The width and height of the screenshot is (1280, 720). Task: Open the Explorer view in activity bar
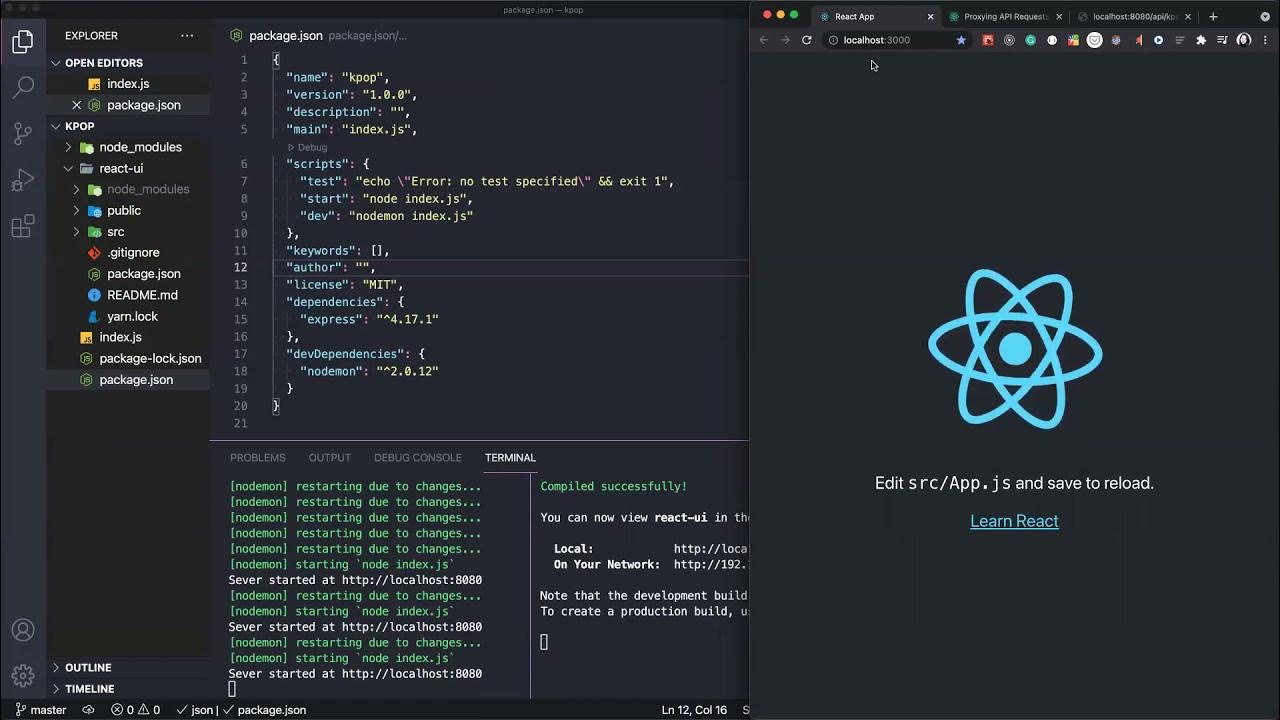coord(22,42)
